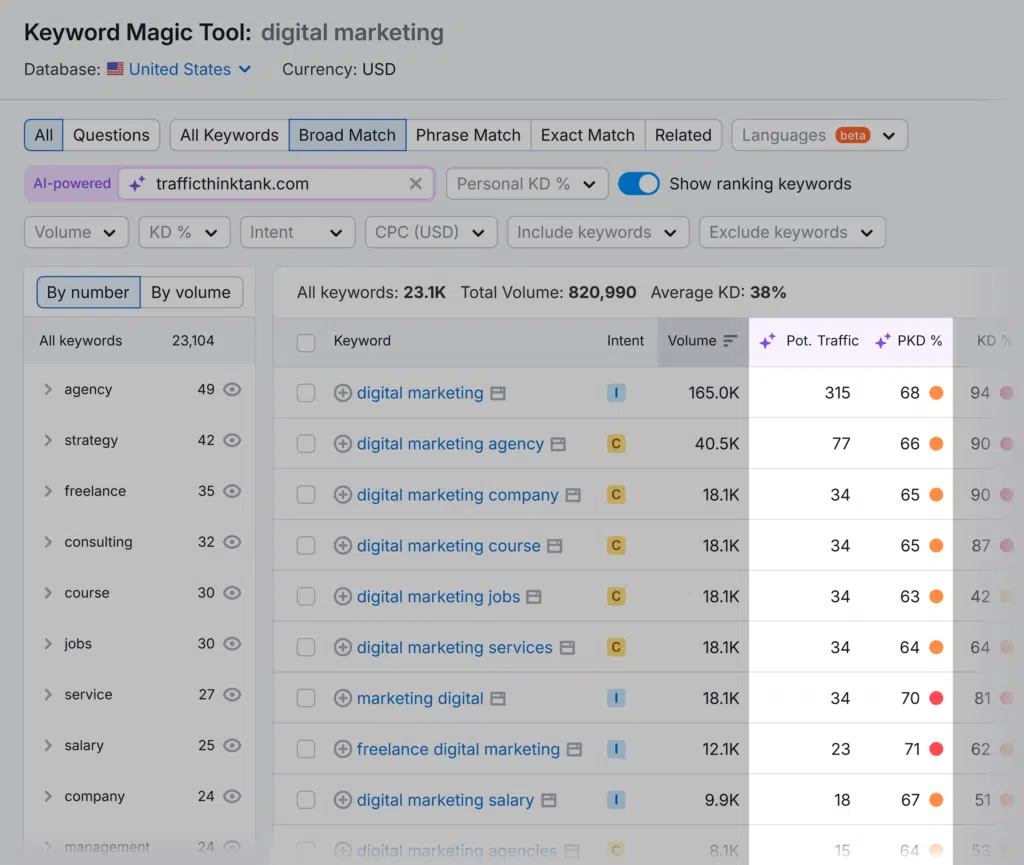Clear the trafficthinktank.com filter using the X icon
The width and height of the screenshot is (1024, 865).
(x=415, y=183)
